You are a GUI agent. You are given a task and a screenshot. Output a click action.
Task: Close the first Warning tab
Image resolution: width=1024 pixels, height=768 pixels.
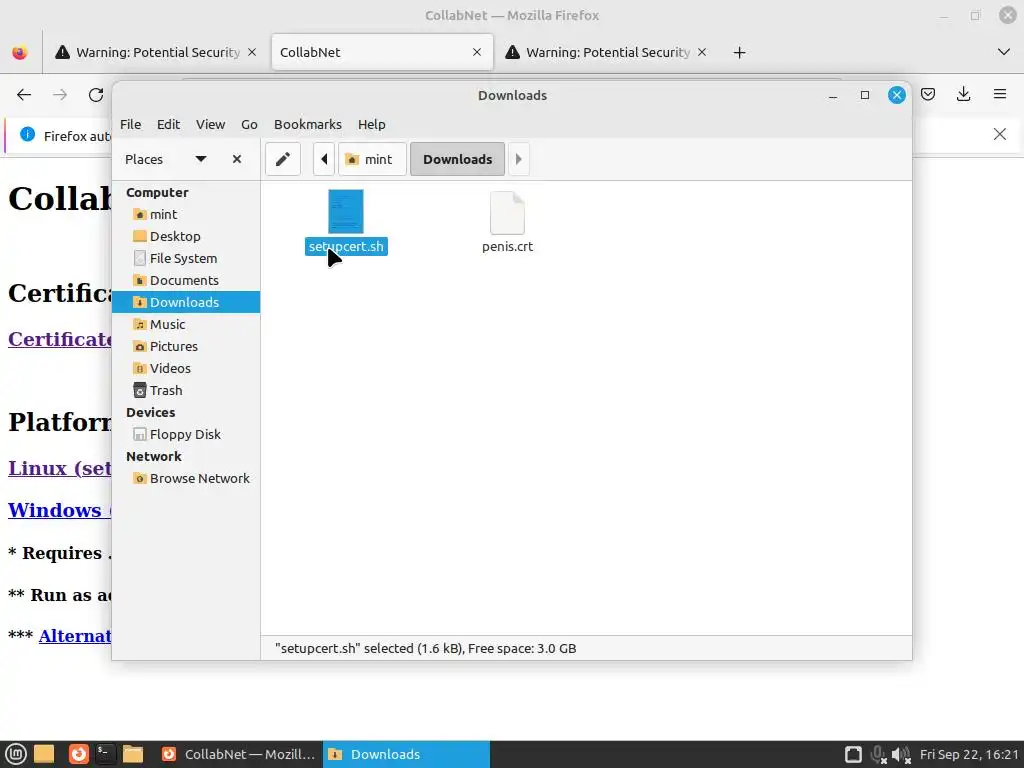(x=252, y=52)
